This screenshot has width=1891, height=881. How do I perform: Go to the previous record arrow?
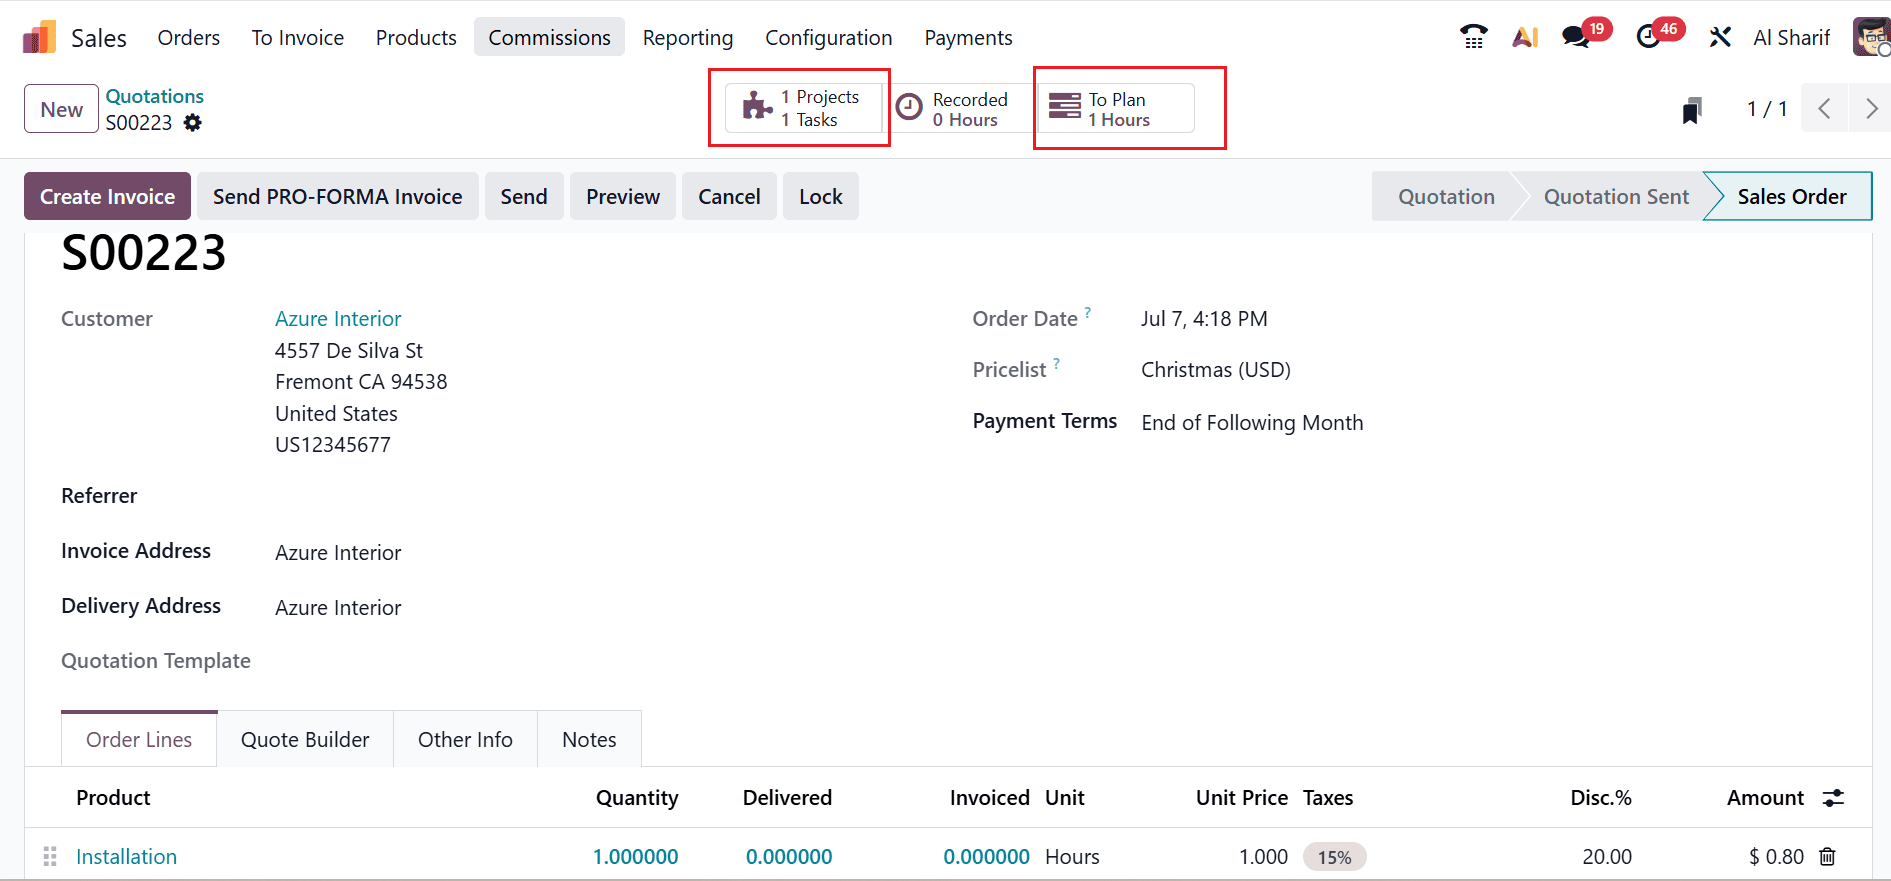pos(1825,109)
